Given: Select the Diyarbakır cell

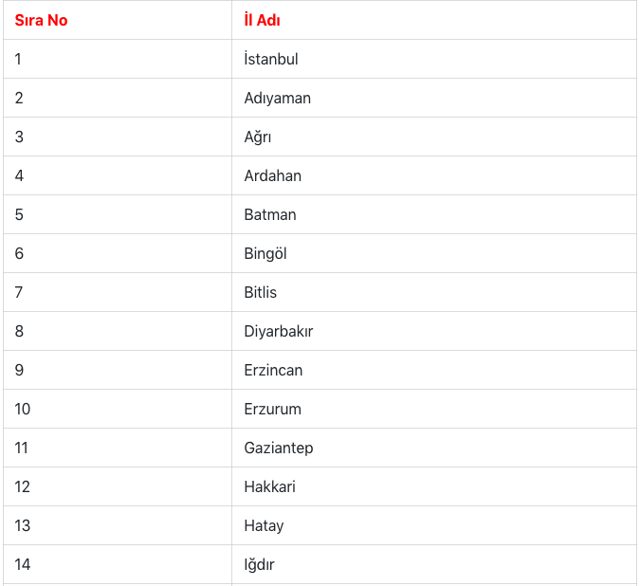Looking at the screenshot, I should pos(278,331).
